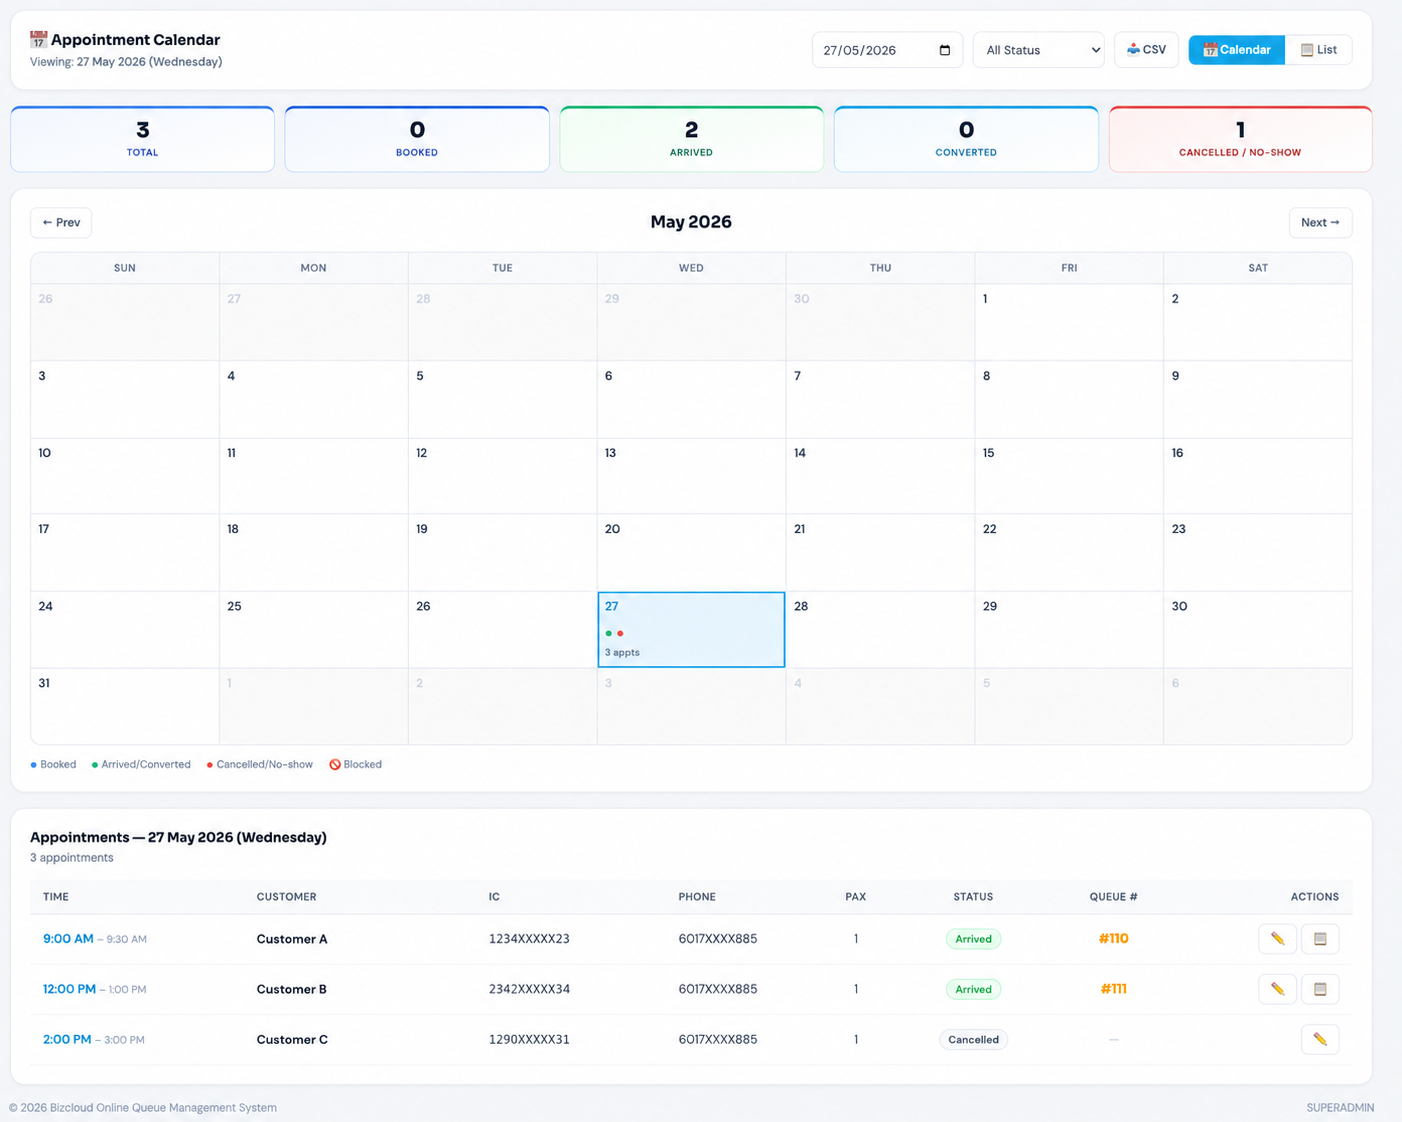Click the Customer B name
Image resolution: width=1402 pixels, height=1122 pixels.
292,989
